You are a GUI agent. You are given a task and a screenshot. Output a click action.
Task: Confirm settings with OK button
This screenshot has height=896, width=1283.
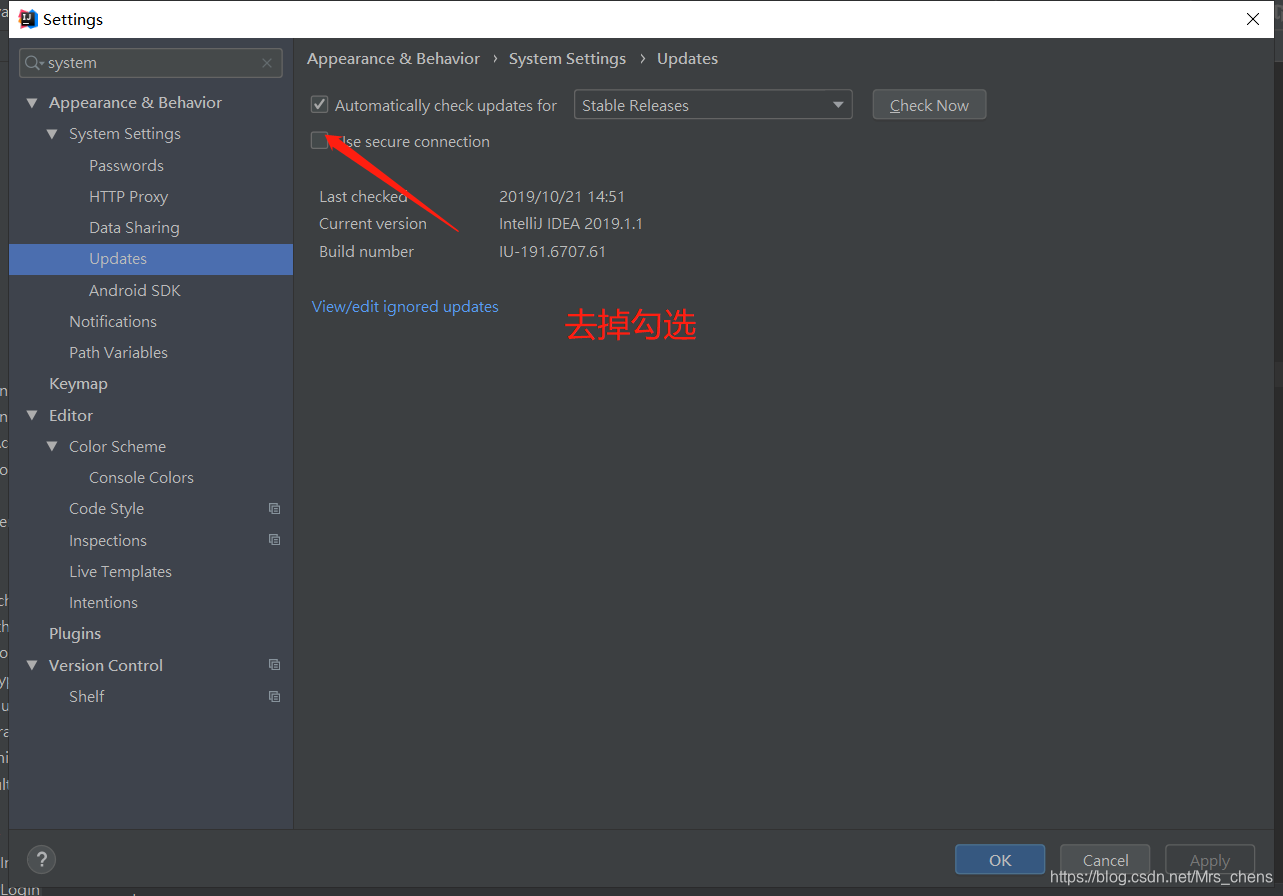tap(1000, 860)
